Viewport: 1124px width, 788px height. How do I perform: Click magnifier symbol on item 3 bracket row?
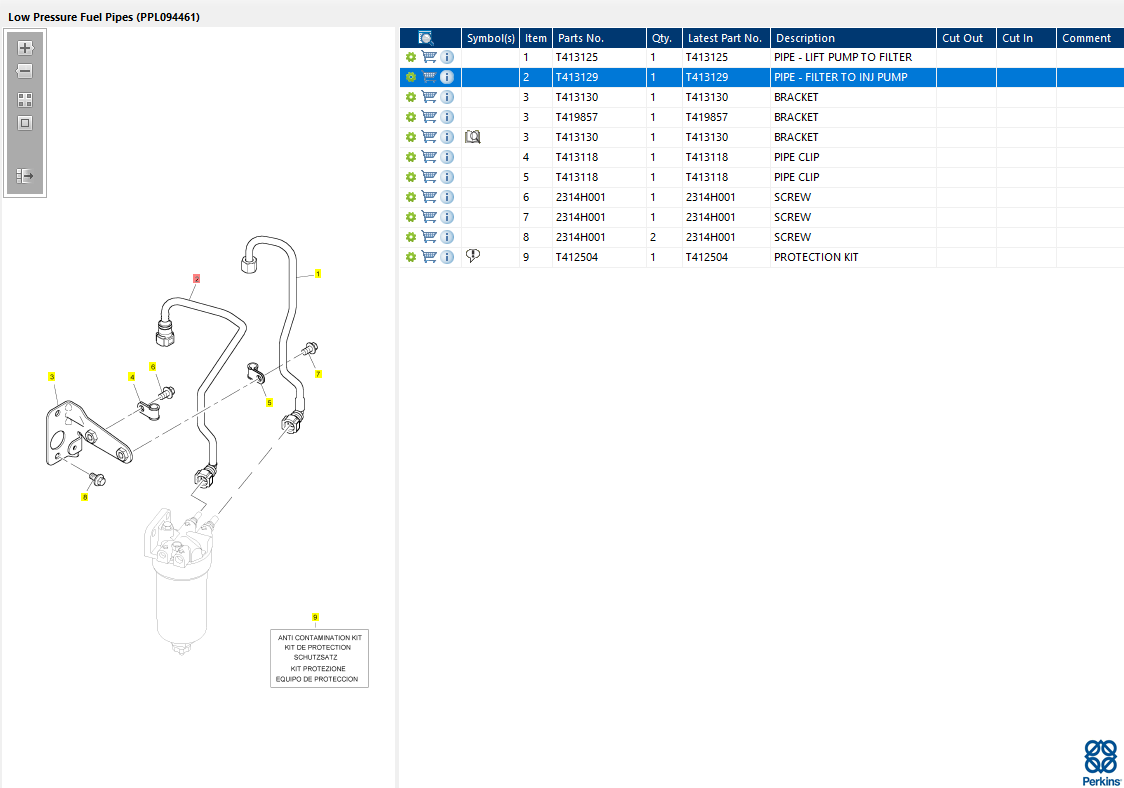(x=472, y=137)
